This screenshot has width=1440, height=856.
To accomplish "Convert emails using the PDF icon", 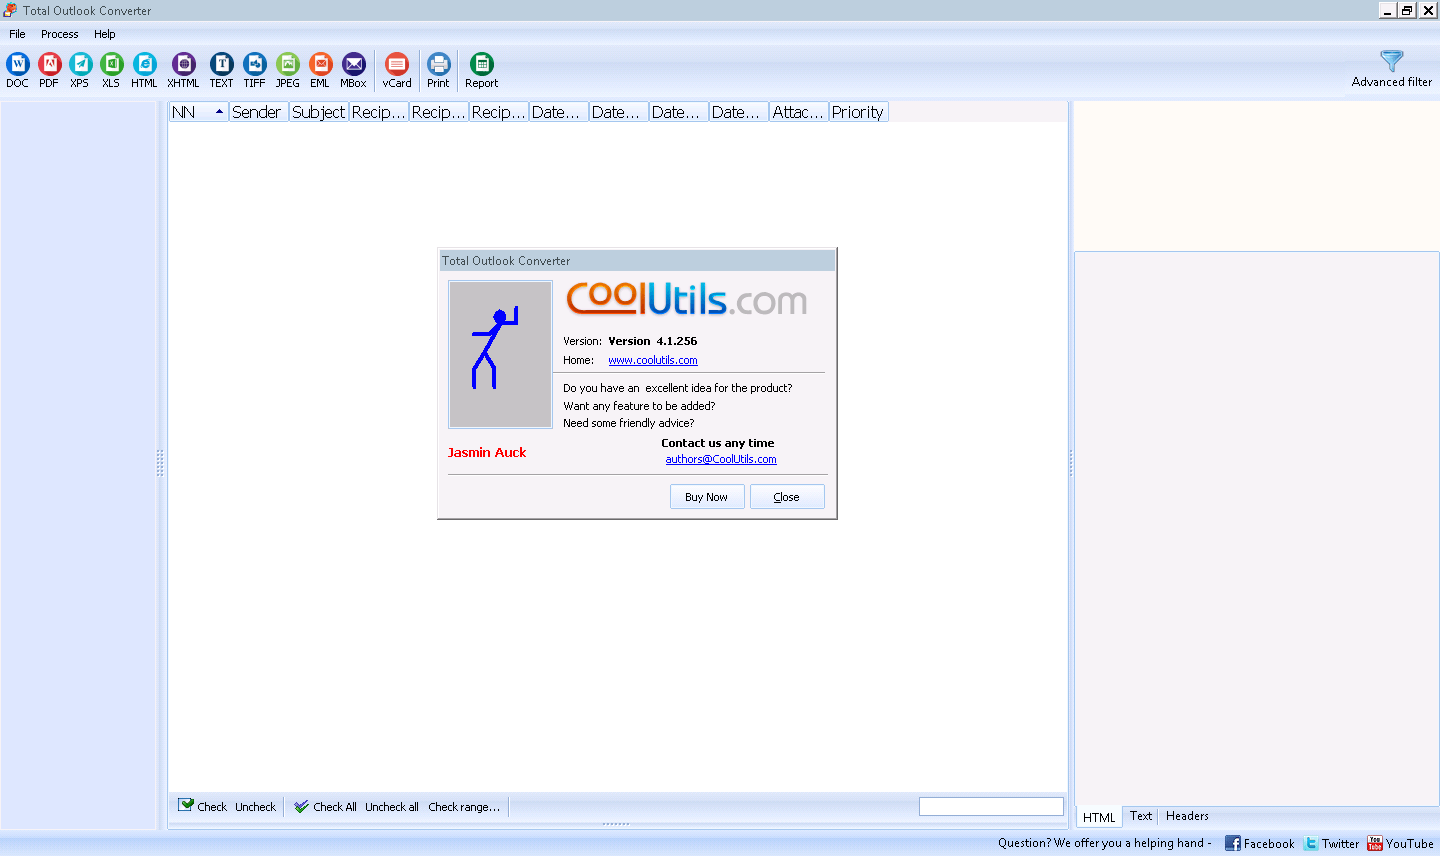I will coord(48,68).
